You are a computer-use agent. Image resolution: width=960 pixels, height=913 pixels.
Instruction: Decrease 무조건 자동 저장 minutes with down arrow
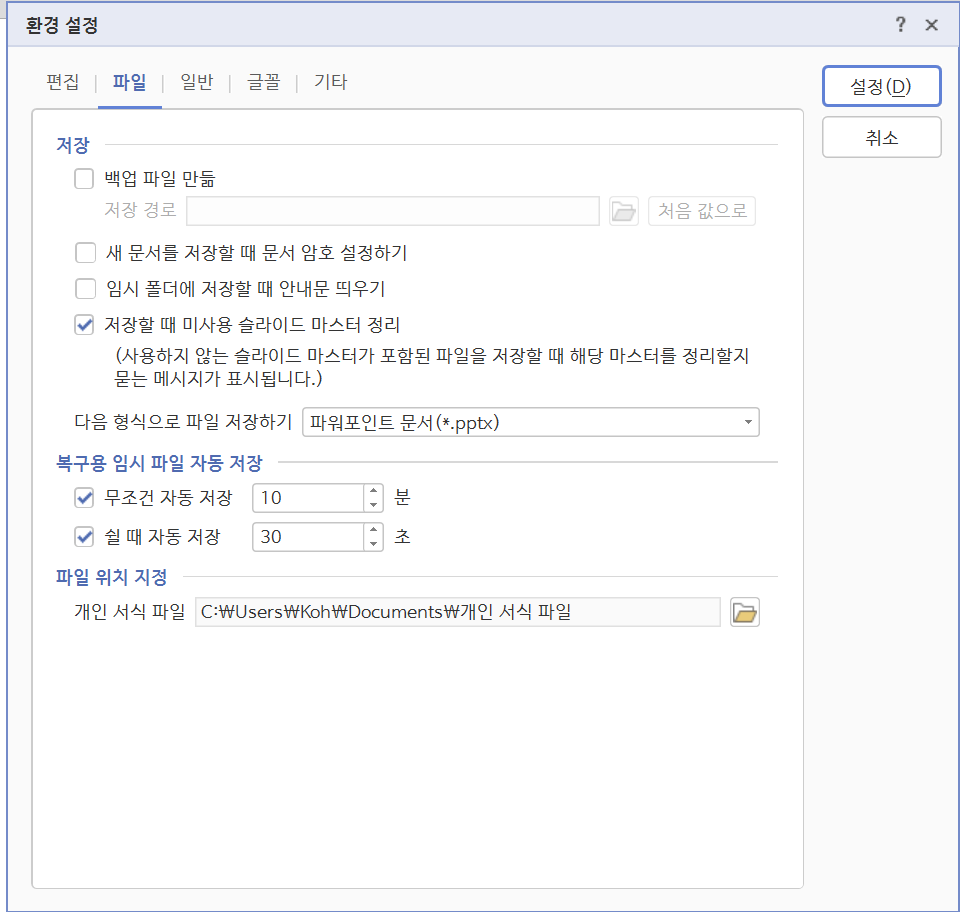click(373, 505)
